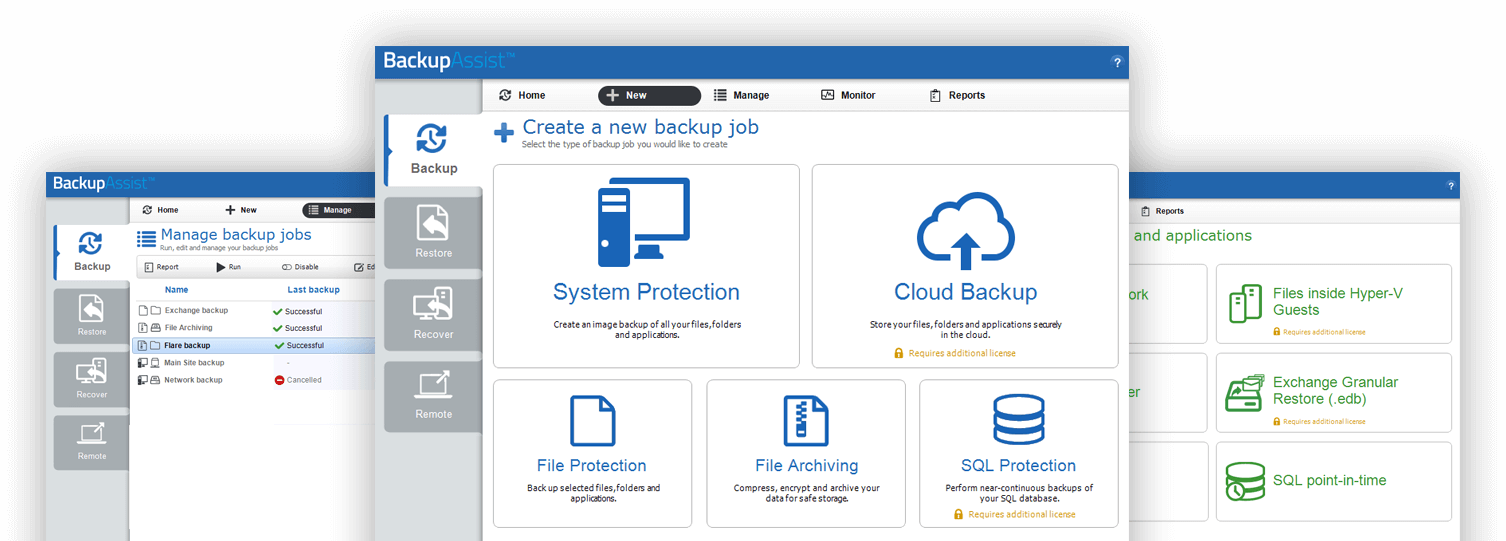Open Reports in front window menu

pyautogui.click(x=957, y=95)
